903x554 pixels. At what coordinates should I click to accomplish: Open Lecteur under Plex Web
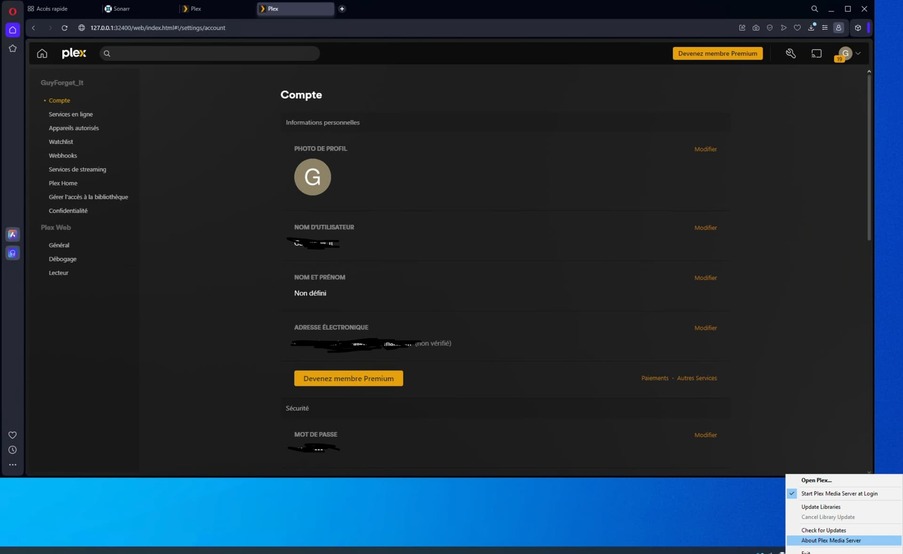[x=58, y=273]
